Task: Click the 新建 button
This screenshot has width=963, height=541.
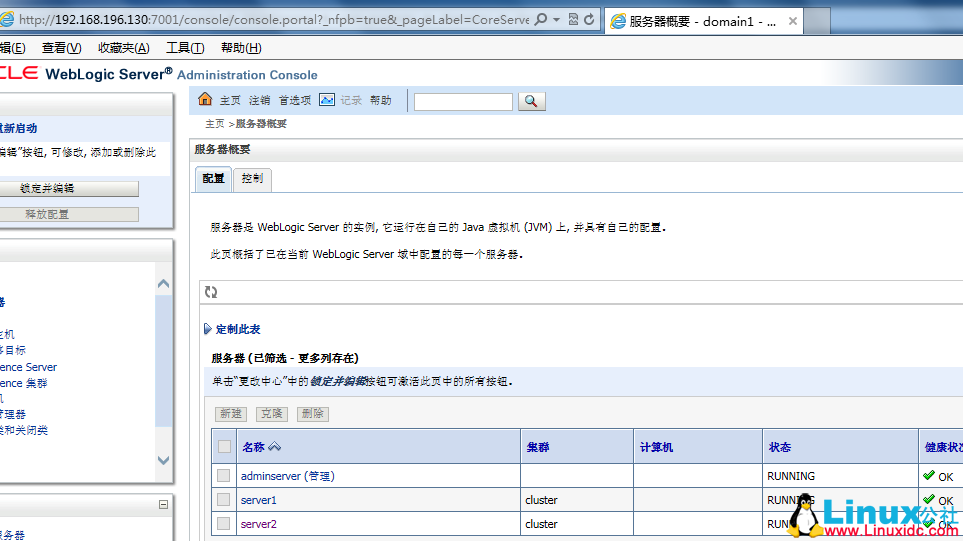Action: pyautogui.click(x=231, y=414)
